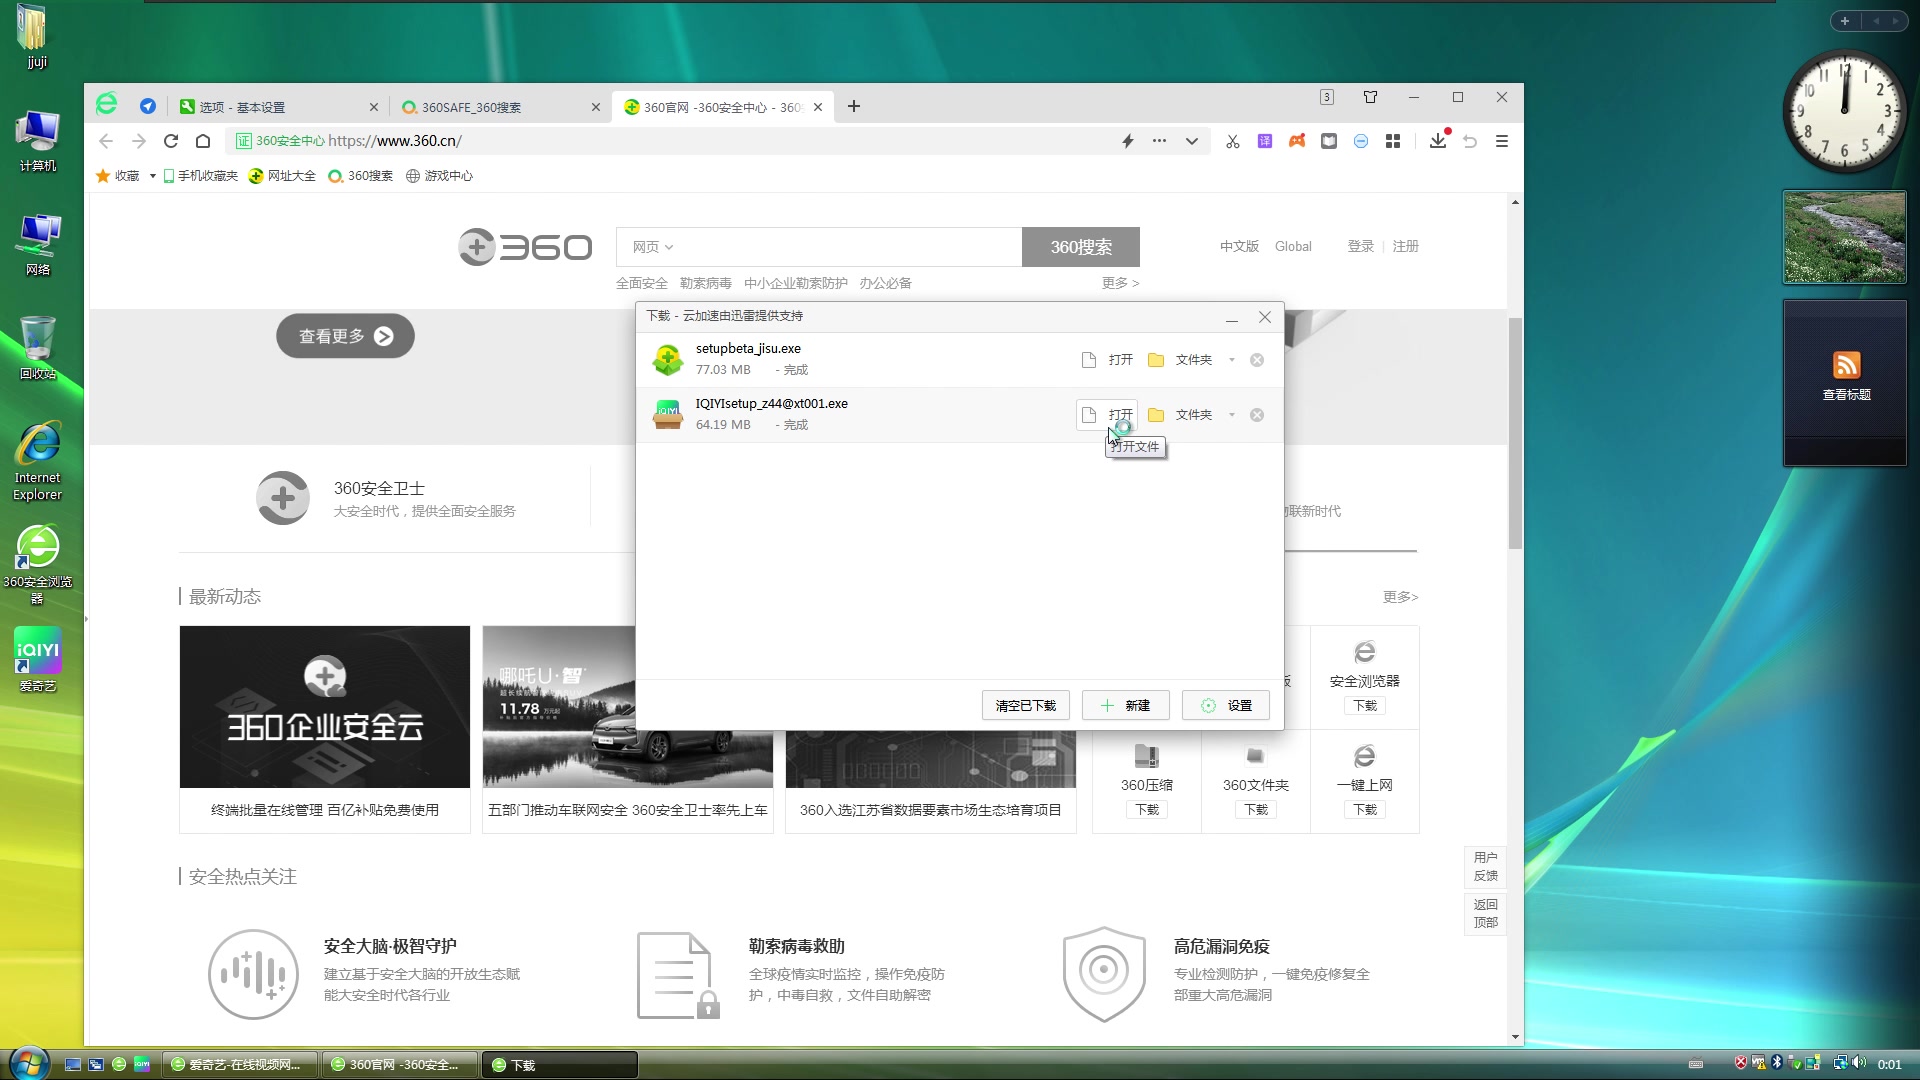This screenshot has width=1920, height=1080.
Task: Switch to the 360SAFE_360搜索 tab
Action: click(470, 106)
